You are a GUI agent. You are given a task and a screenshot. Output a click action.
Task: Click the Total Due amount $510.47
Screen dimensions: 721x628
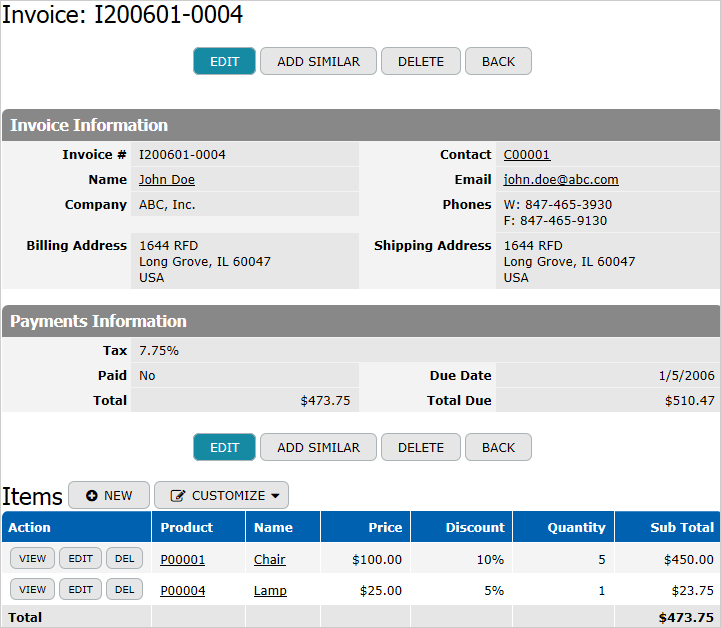coord(690,400)
